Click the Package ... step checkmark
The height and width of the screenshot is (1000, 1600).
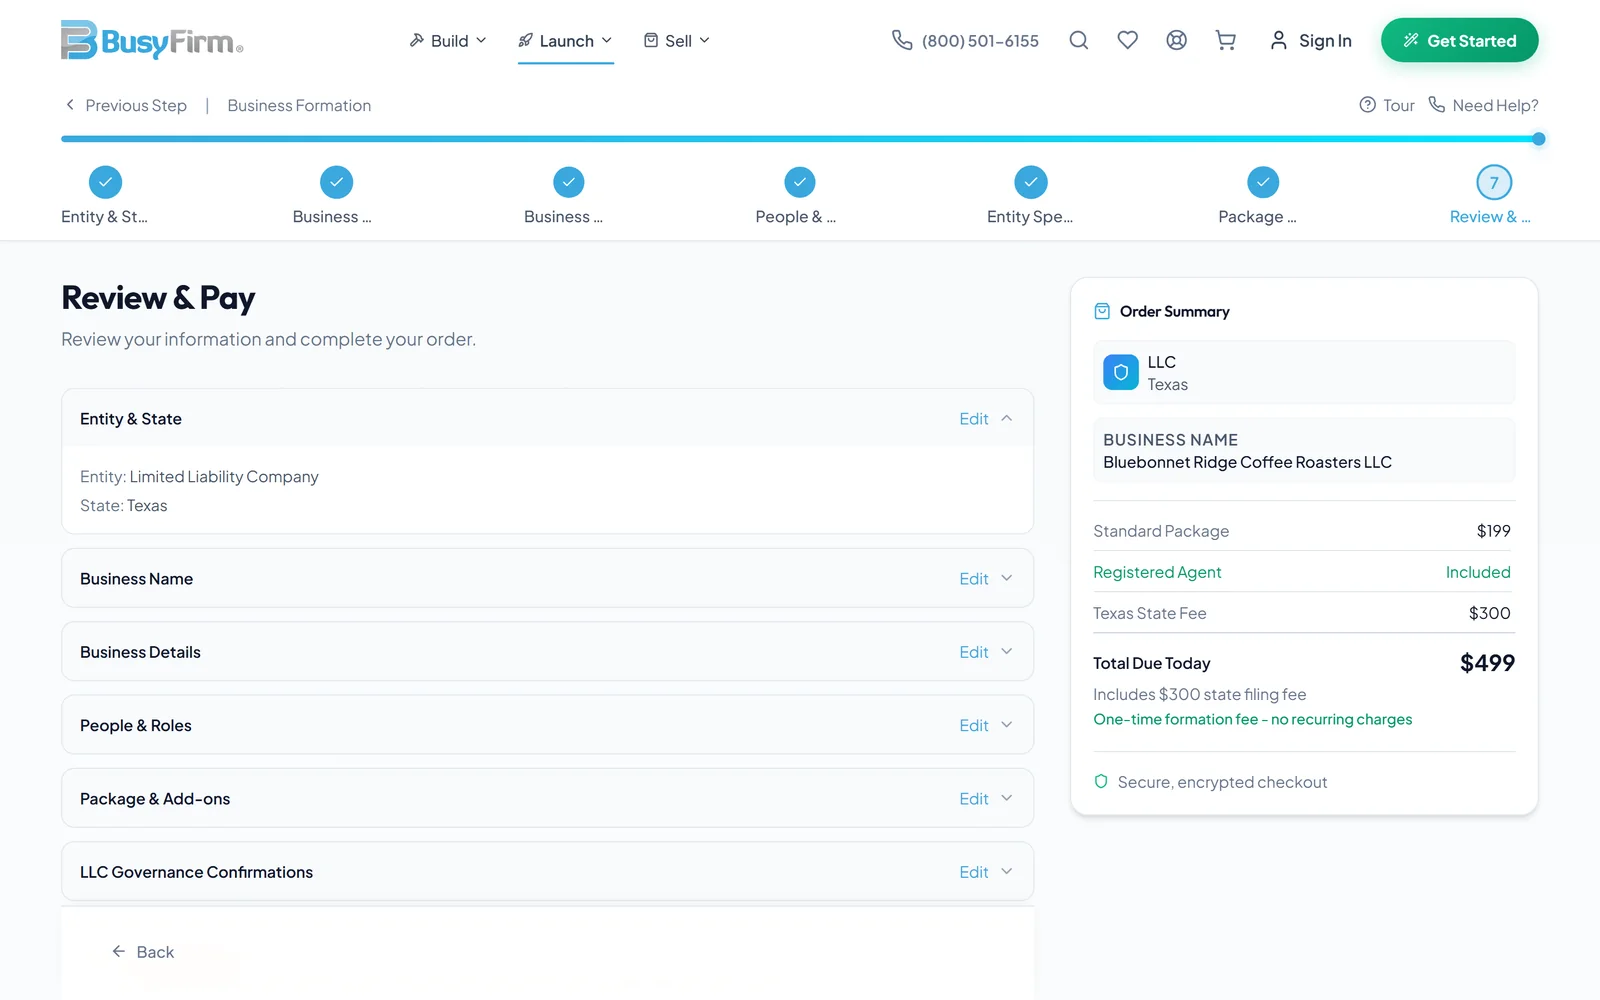click(x=1263, y=182)
